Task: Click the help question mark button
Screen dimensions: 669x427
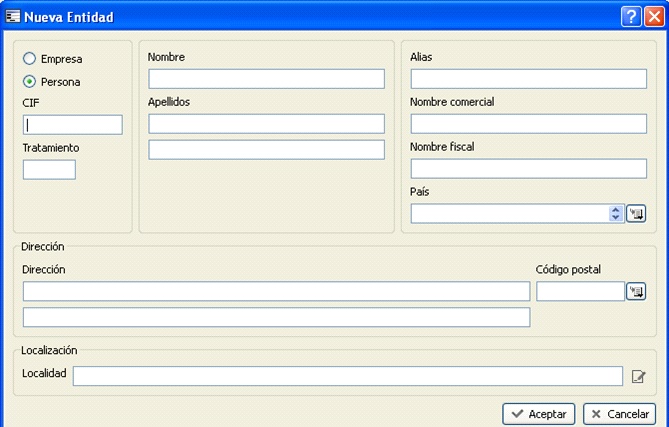Action: click(631, 16)
